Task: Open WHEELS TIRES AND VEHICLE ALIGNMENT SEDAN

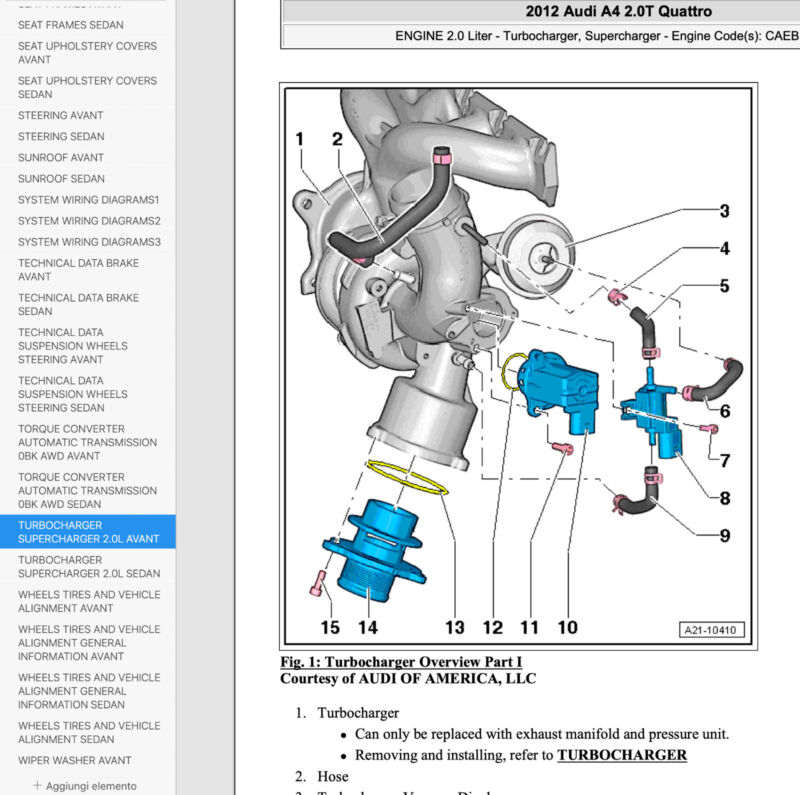Action: pyautogui.click(x=88, y=732)
